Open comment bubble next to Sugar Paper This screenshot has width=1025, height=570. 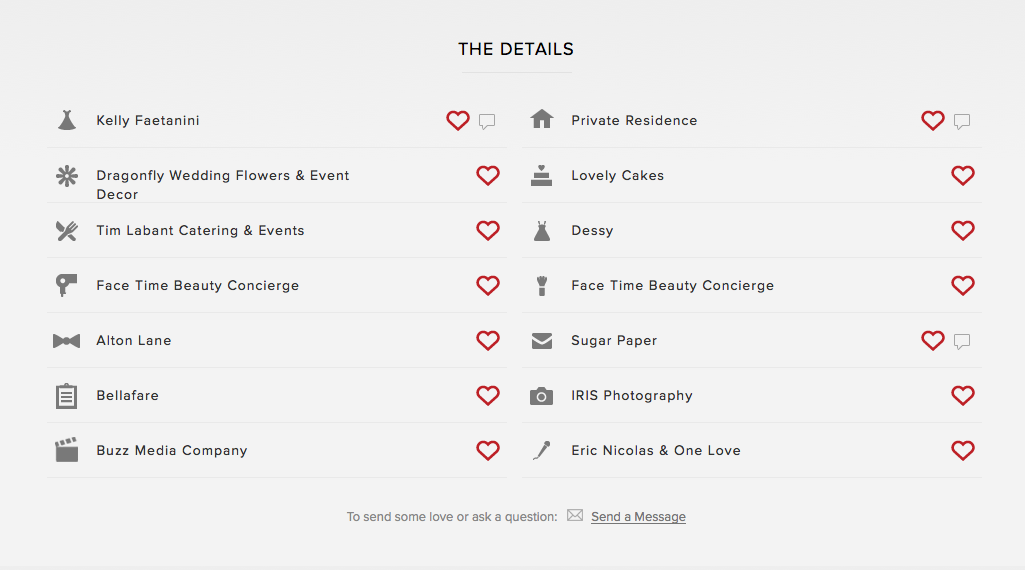coord(962,341)
